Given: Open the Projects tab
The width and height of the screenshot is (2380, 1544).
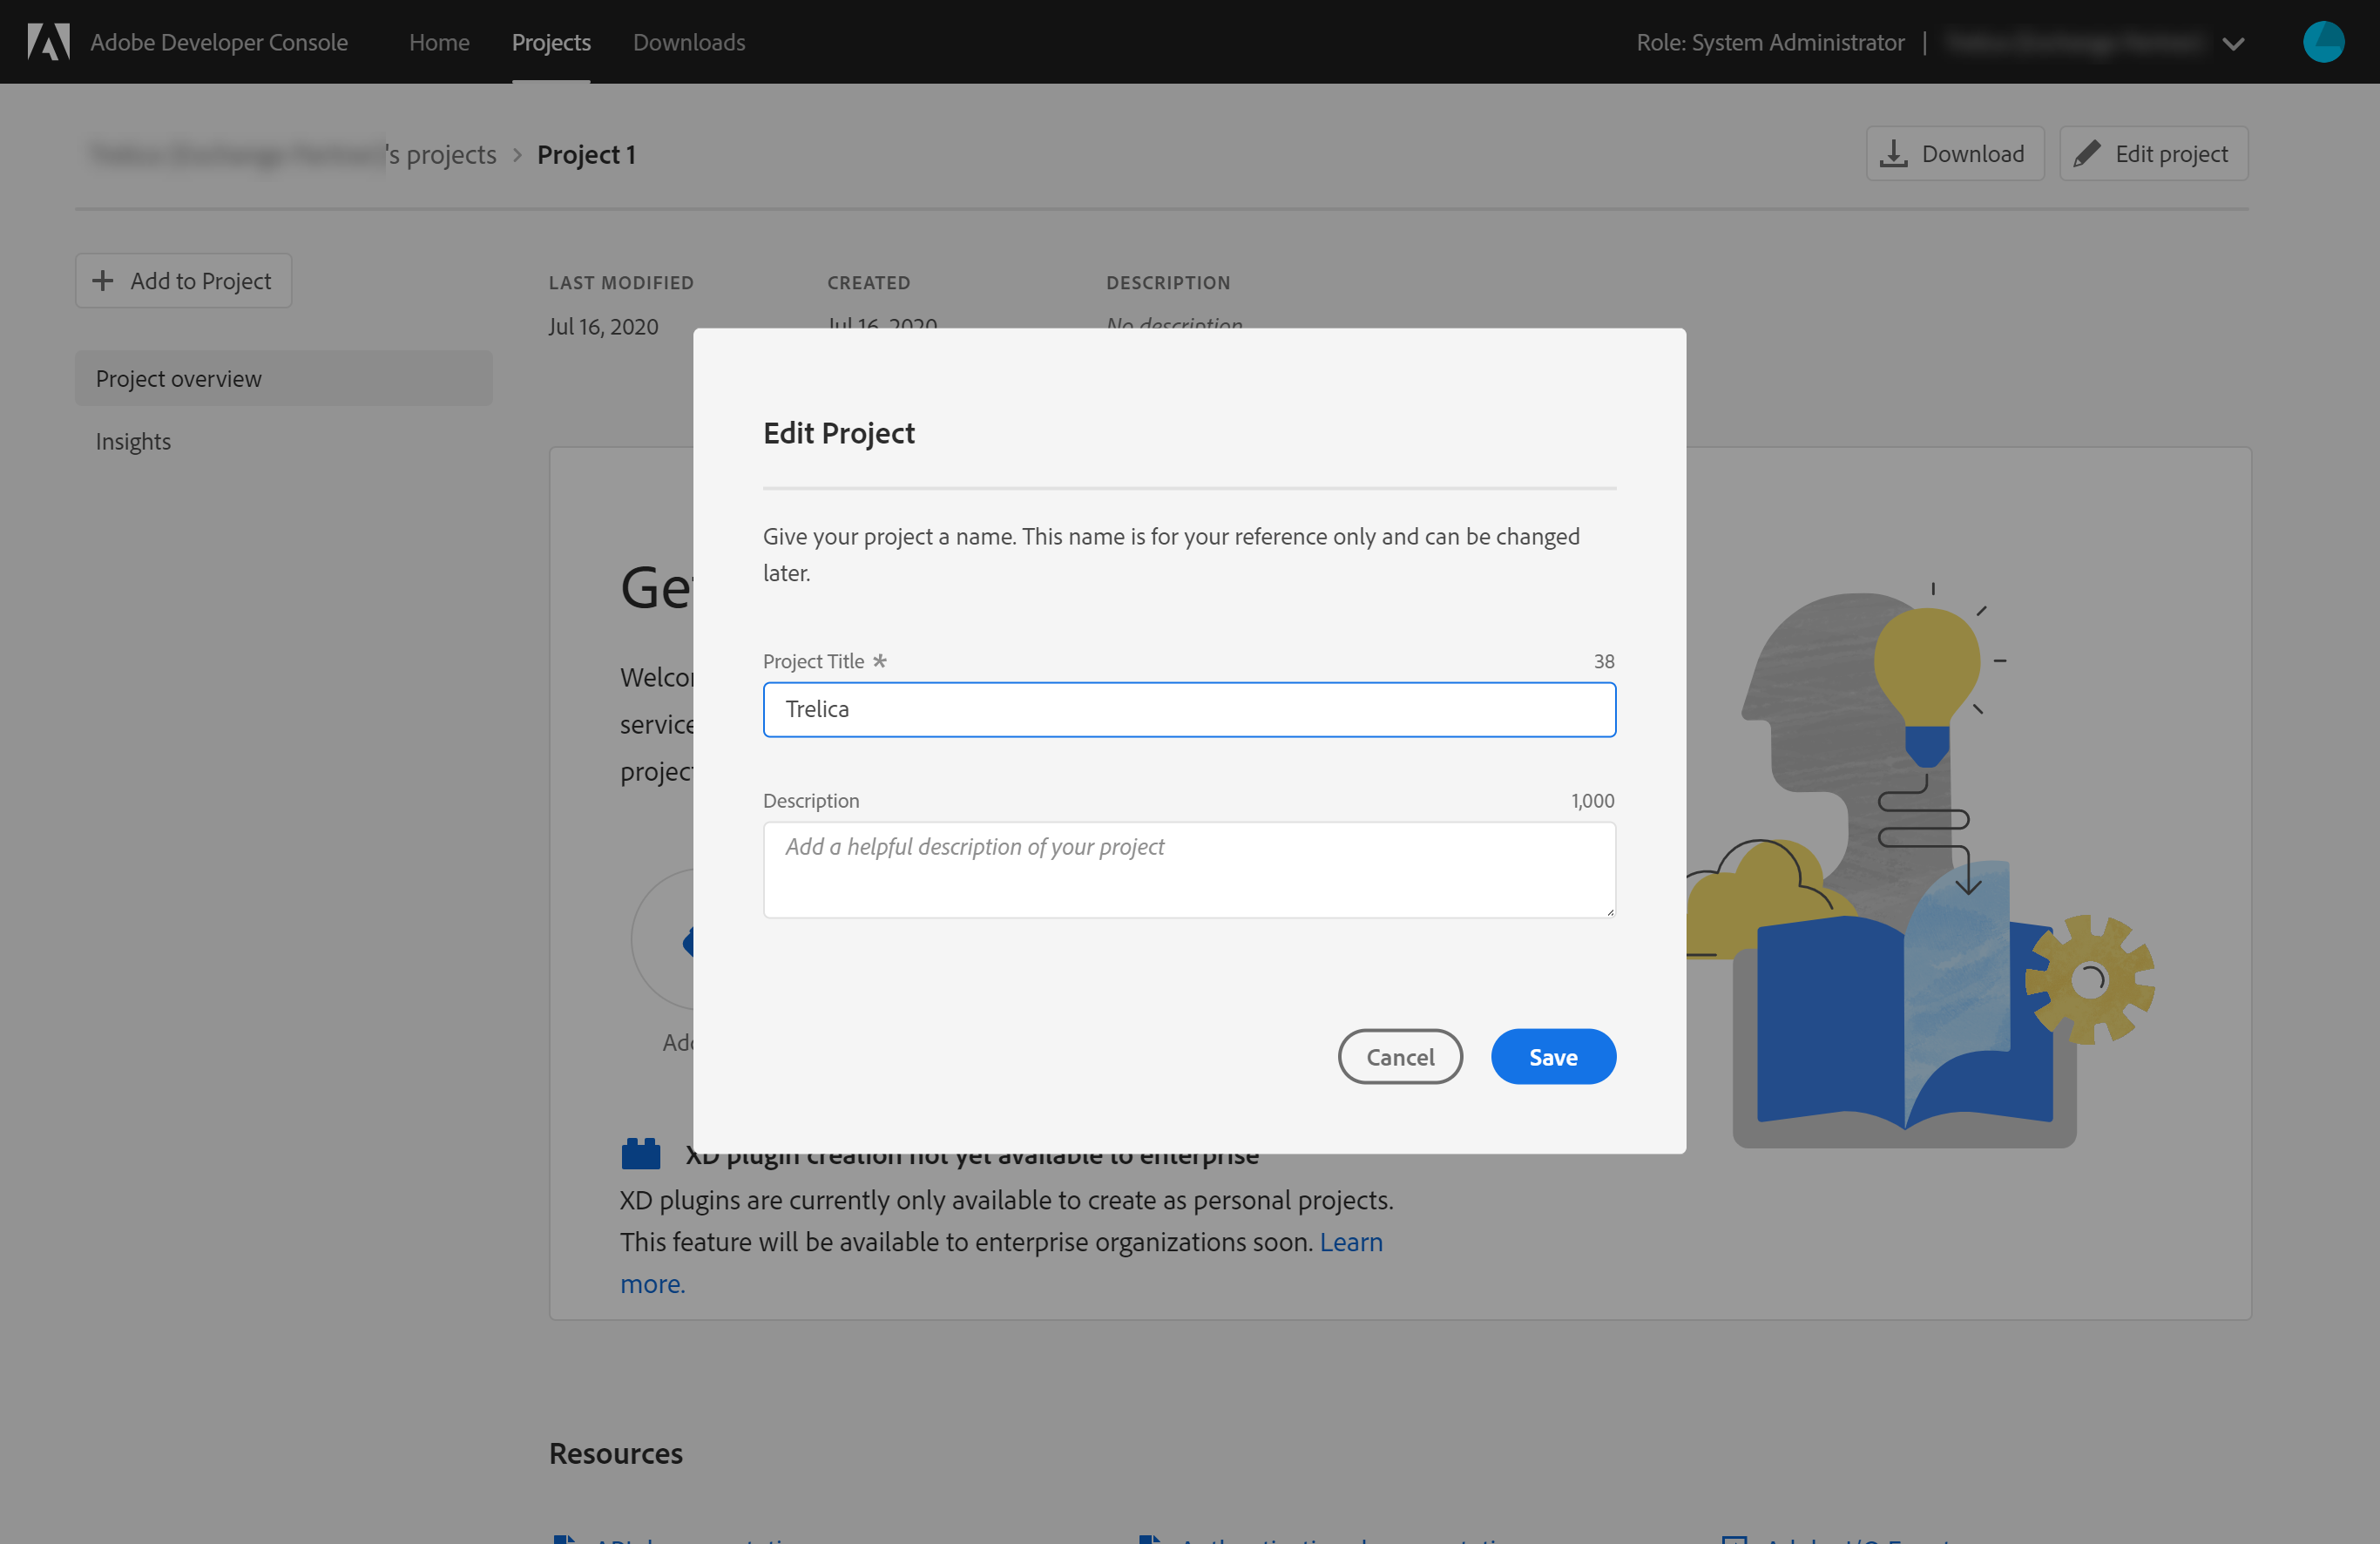Looking at the screenshot, I should coord(551,42).
